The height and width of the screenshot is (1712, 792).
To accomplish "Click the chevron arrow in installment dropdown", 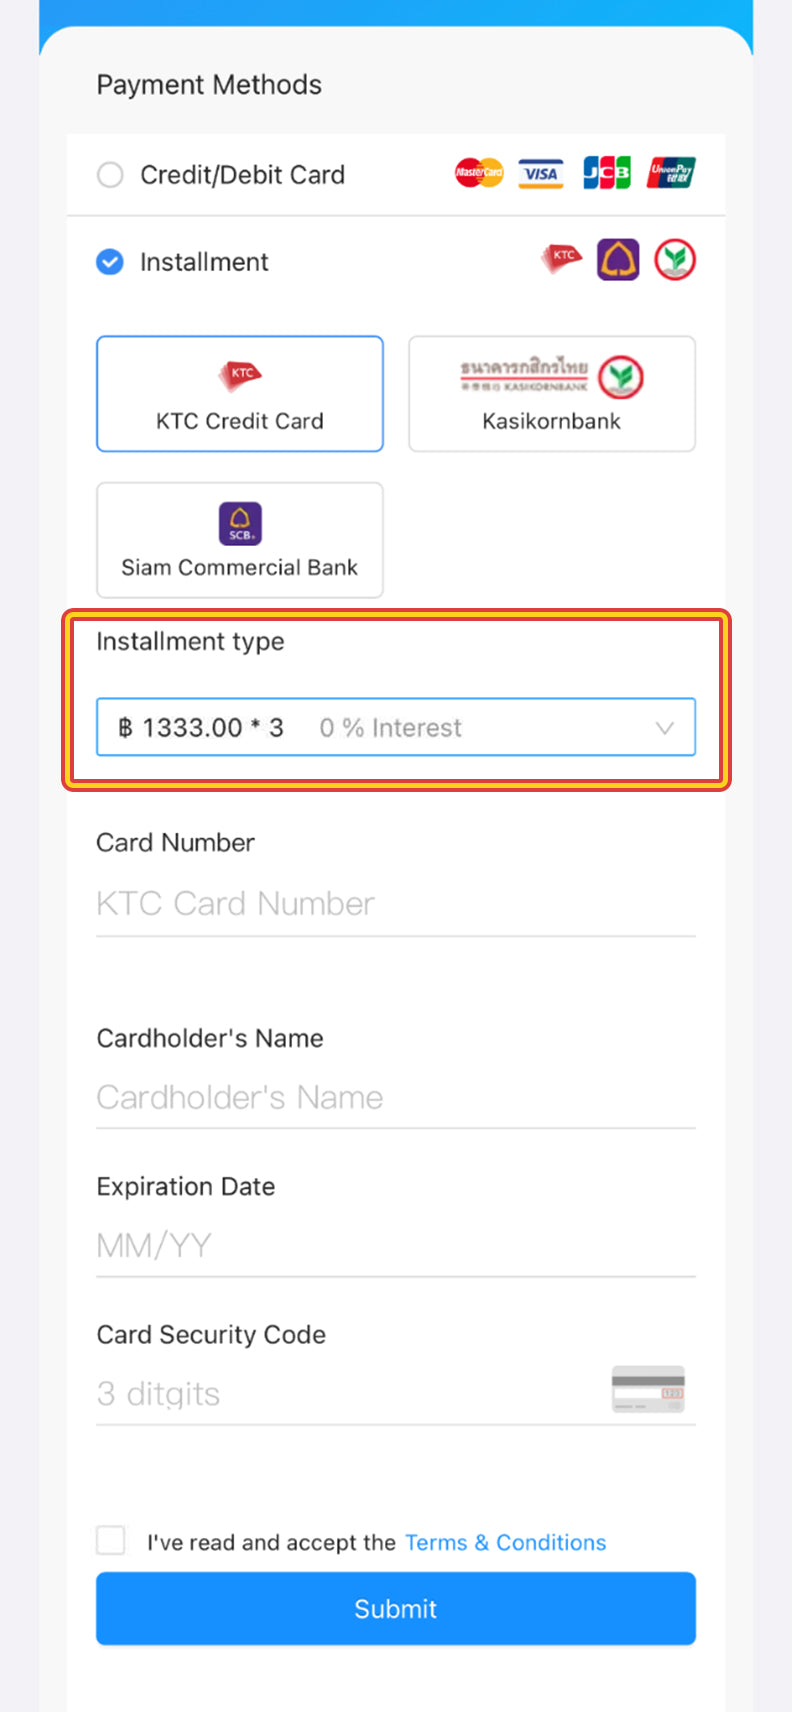I will (x=665, y=728).
